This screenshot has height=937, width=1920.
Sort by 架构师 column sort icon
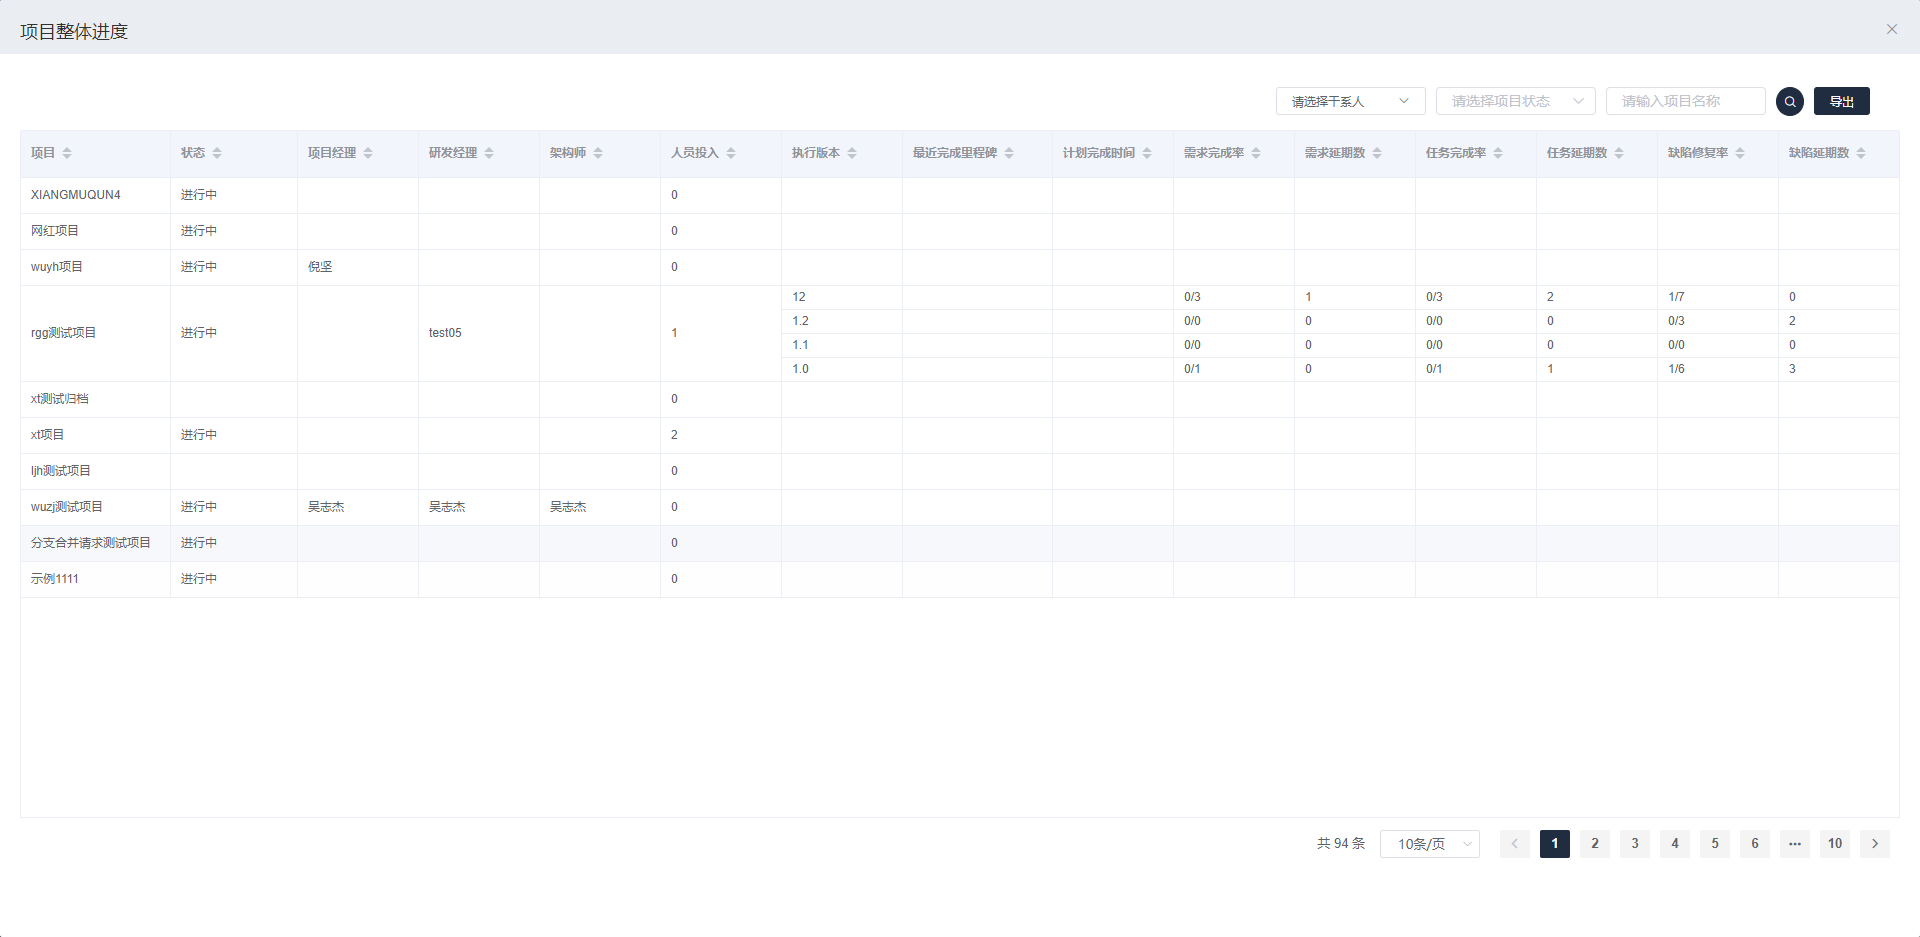[598, 153]
